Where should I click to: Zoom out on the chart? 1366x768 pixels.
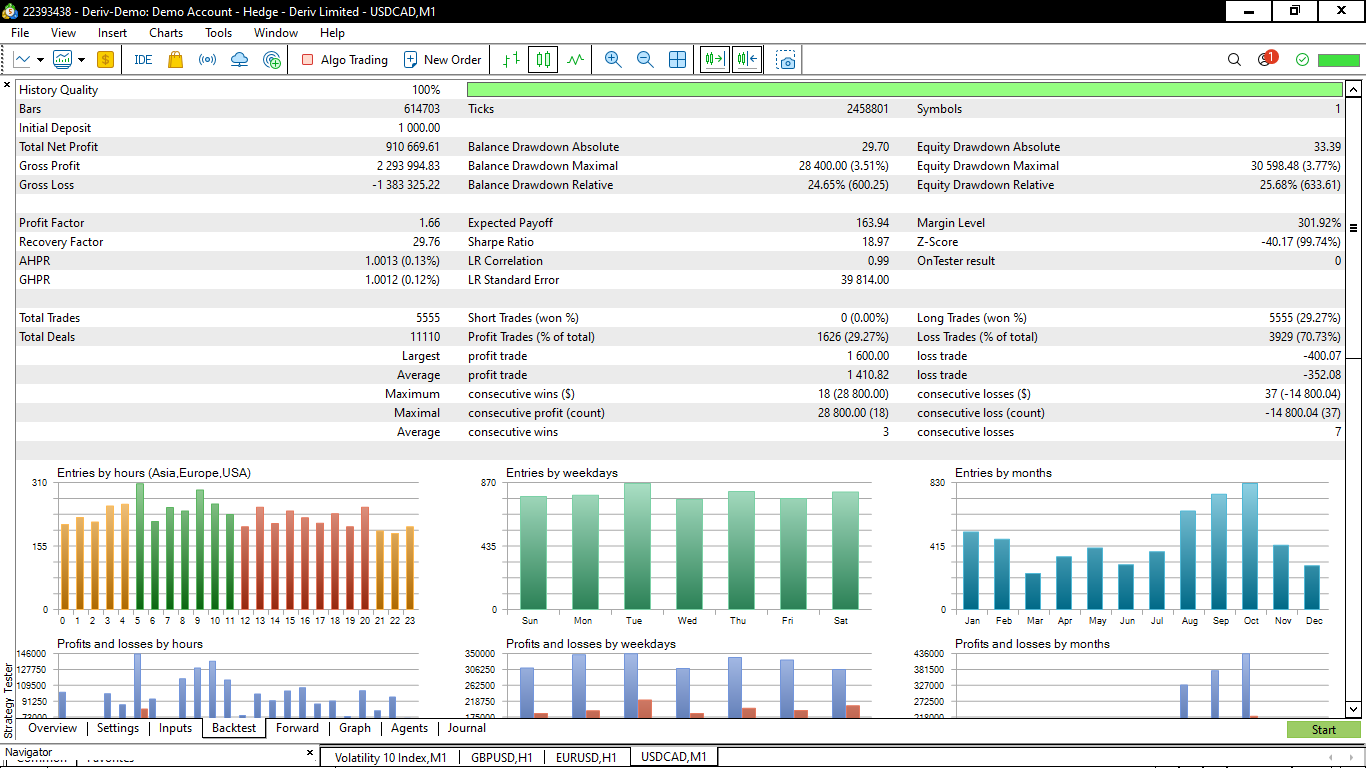645,60
